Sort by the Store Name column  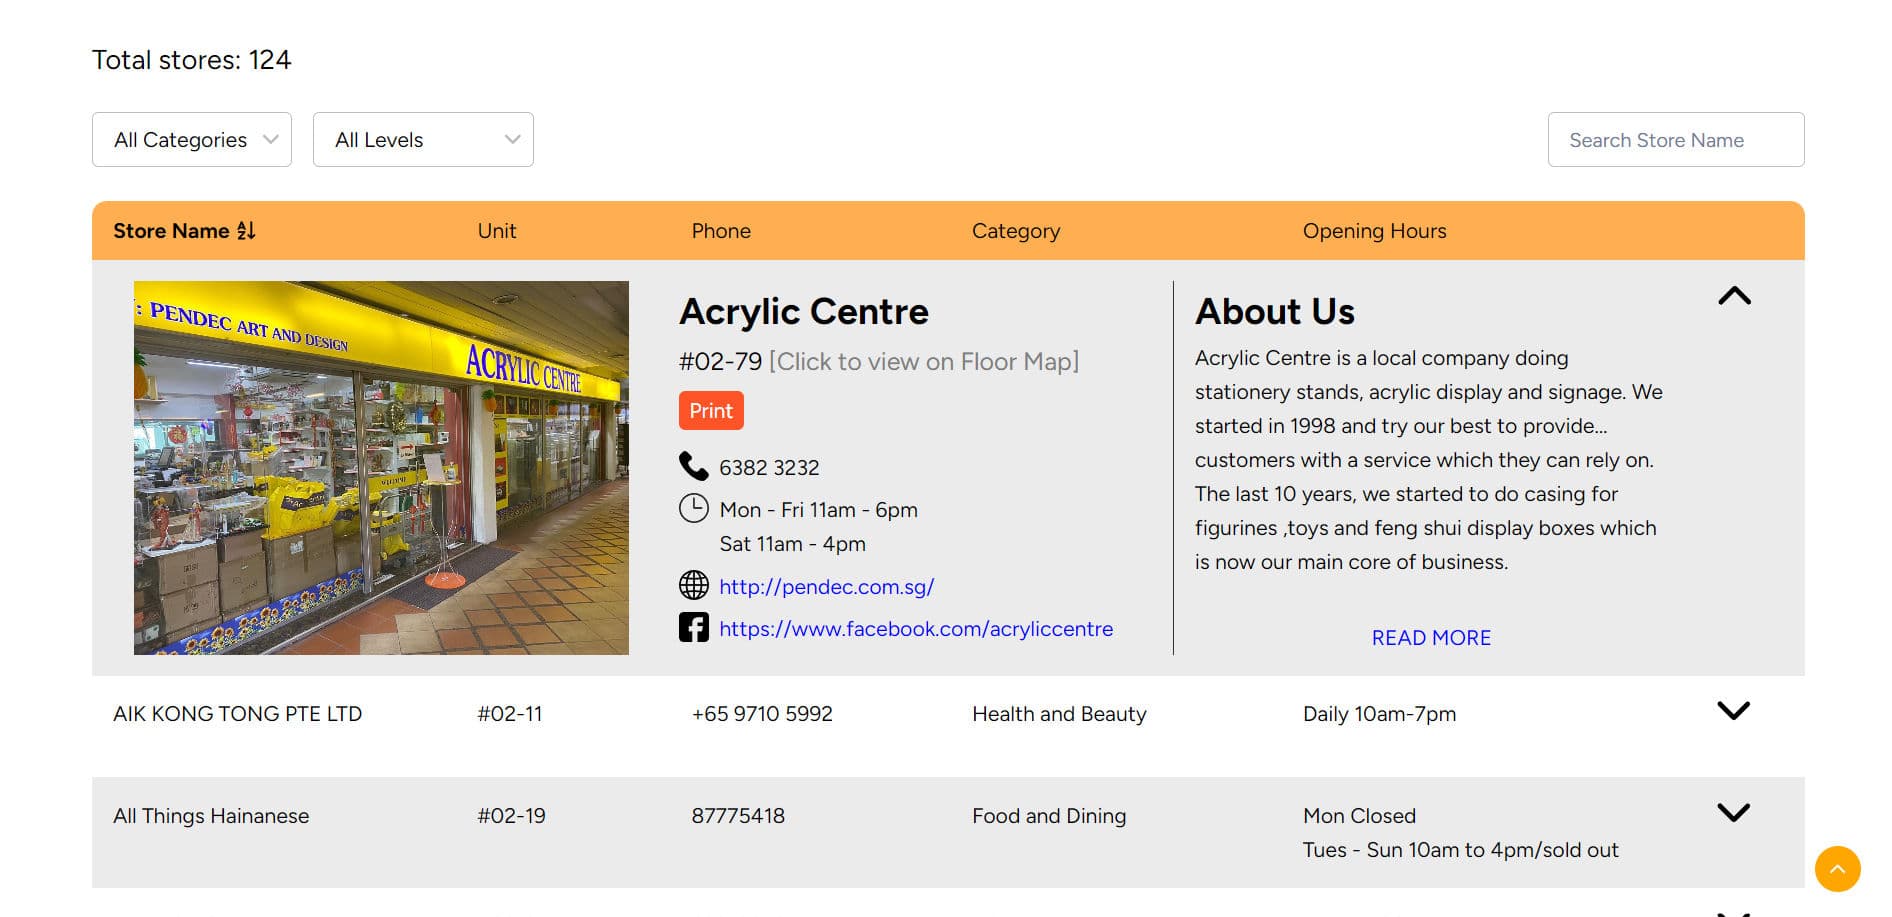184,231
